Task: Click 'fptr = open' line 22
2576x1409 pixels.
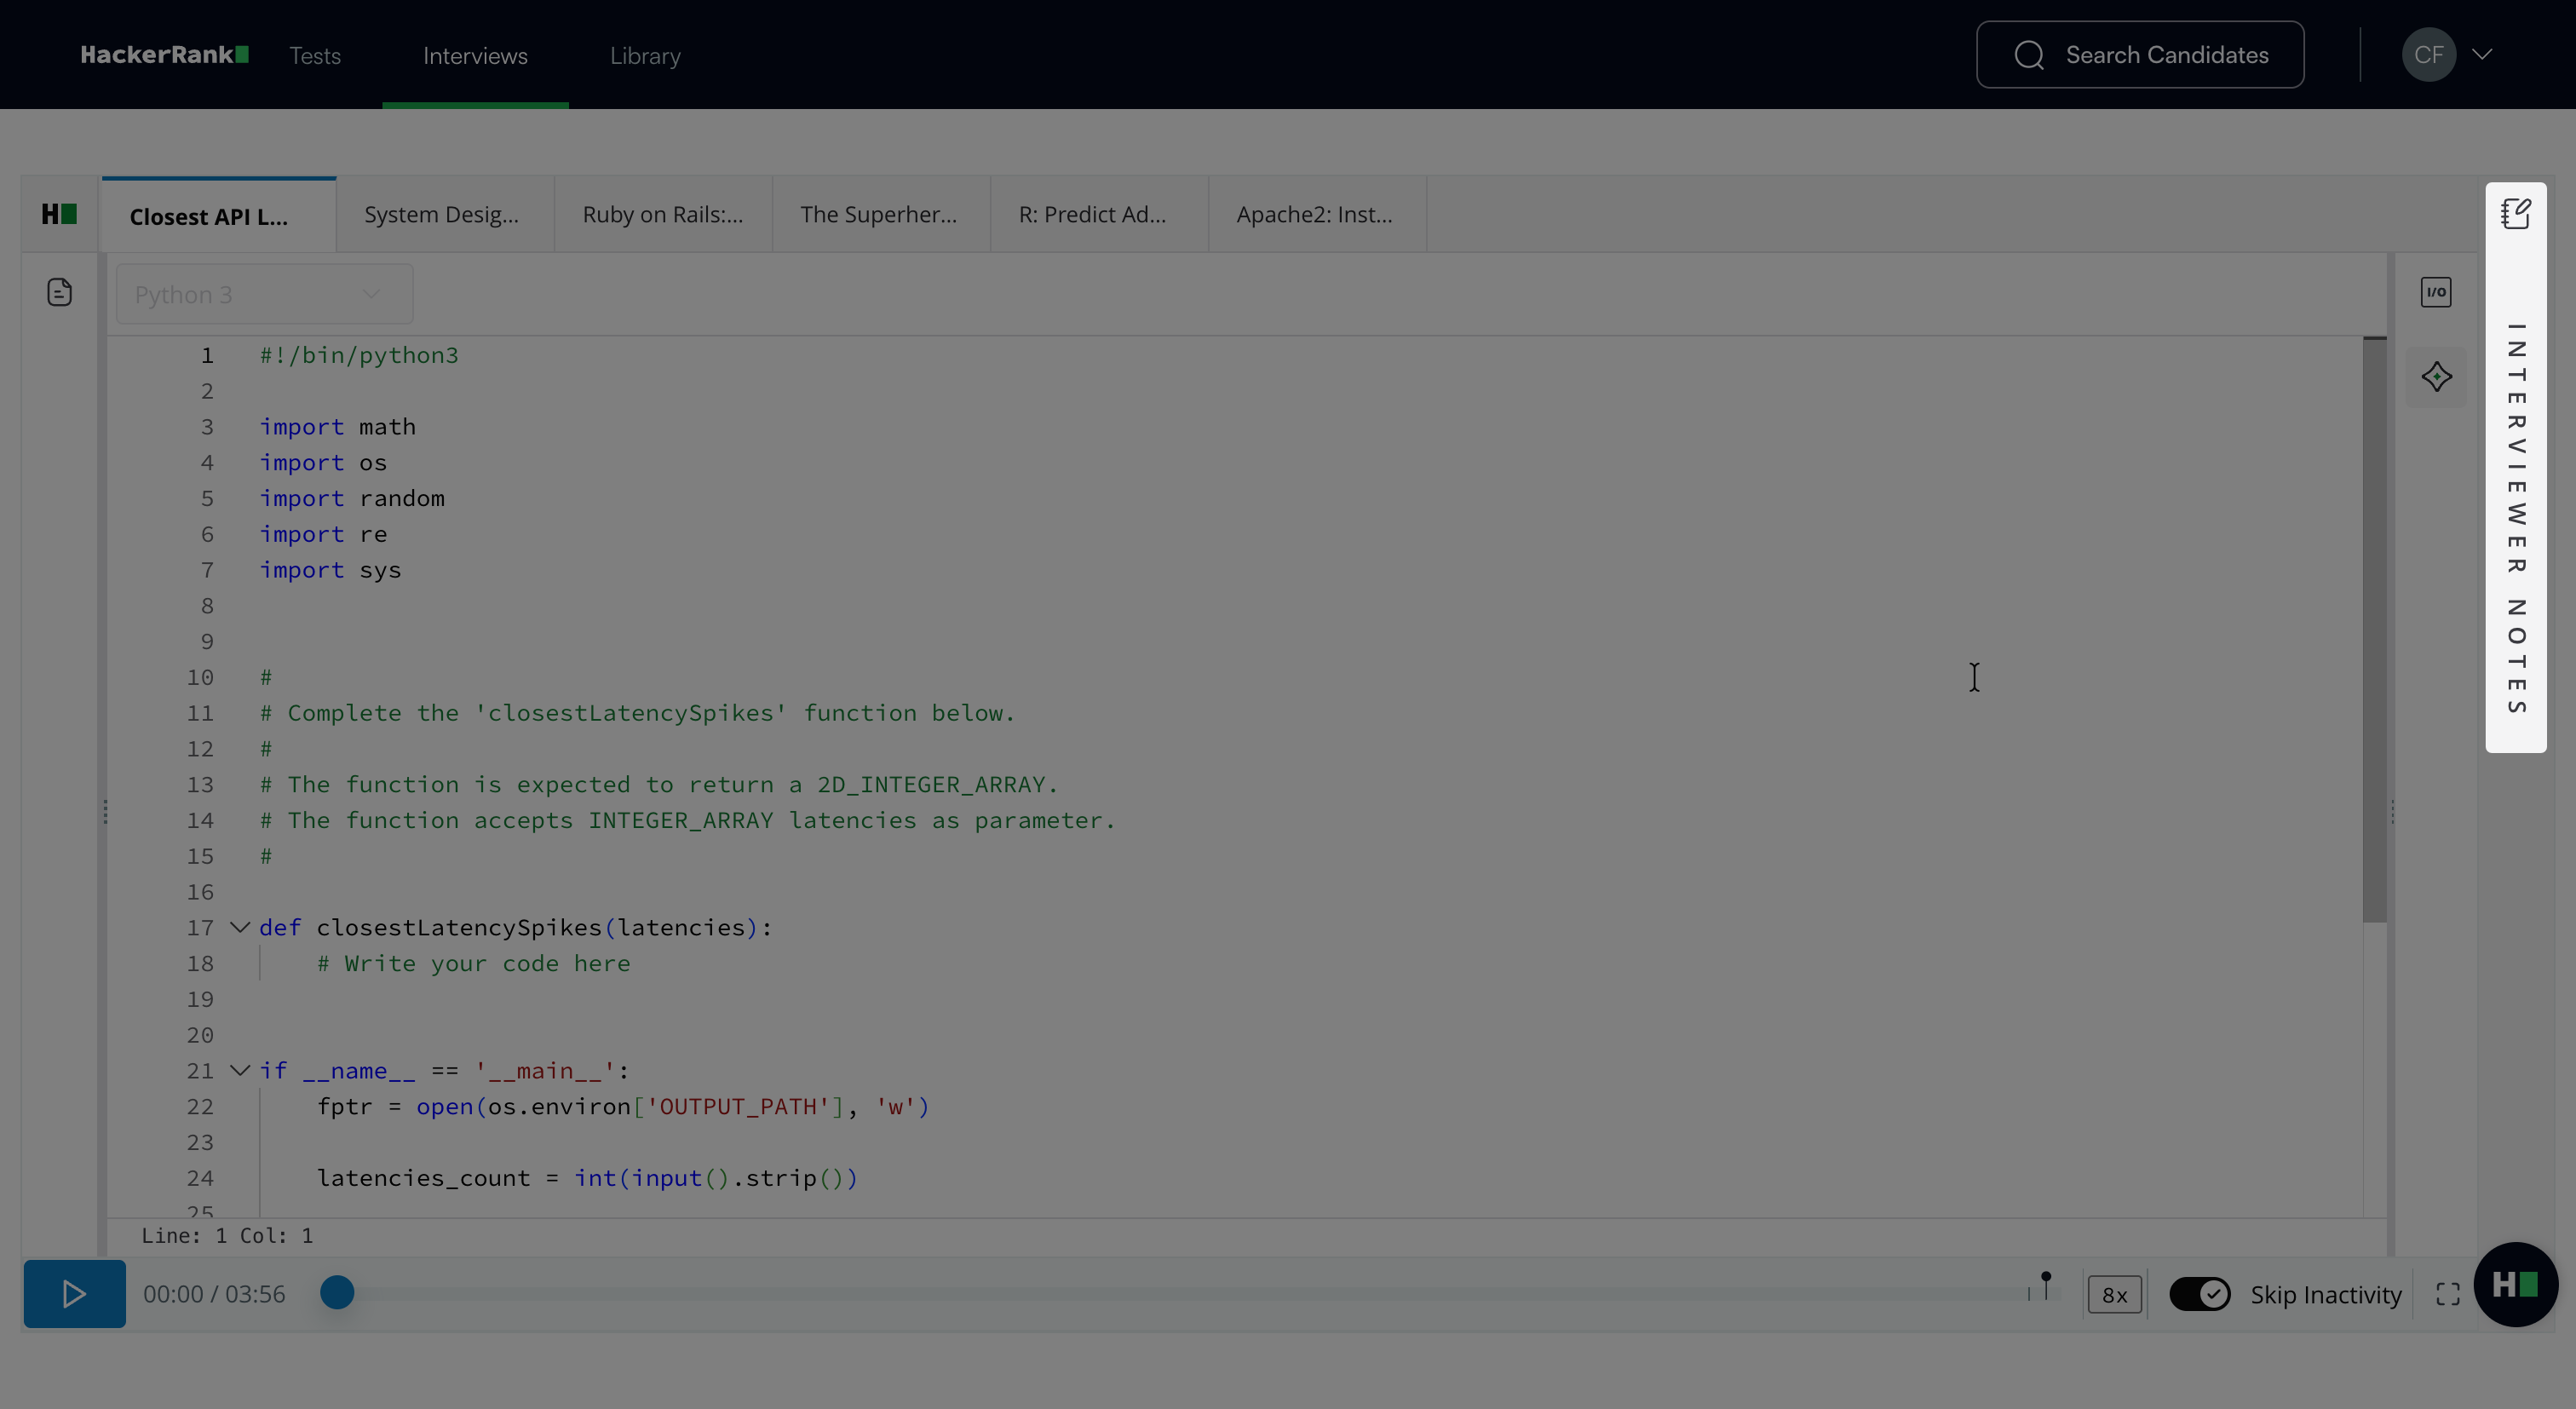Action: (x=624, y=1107)
